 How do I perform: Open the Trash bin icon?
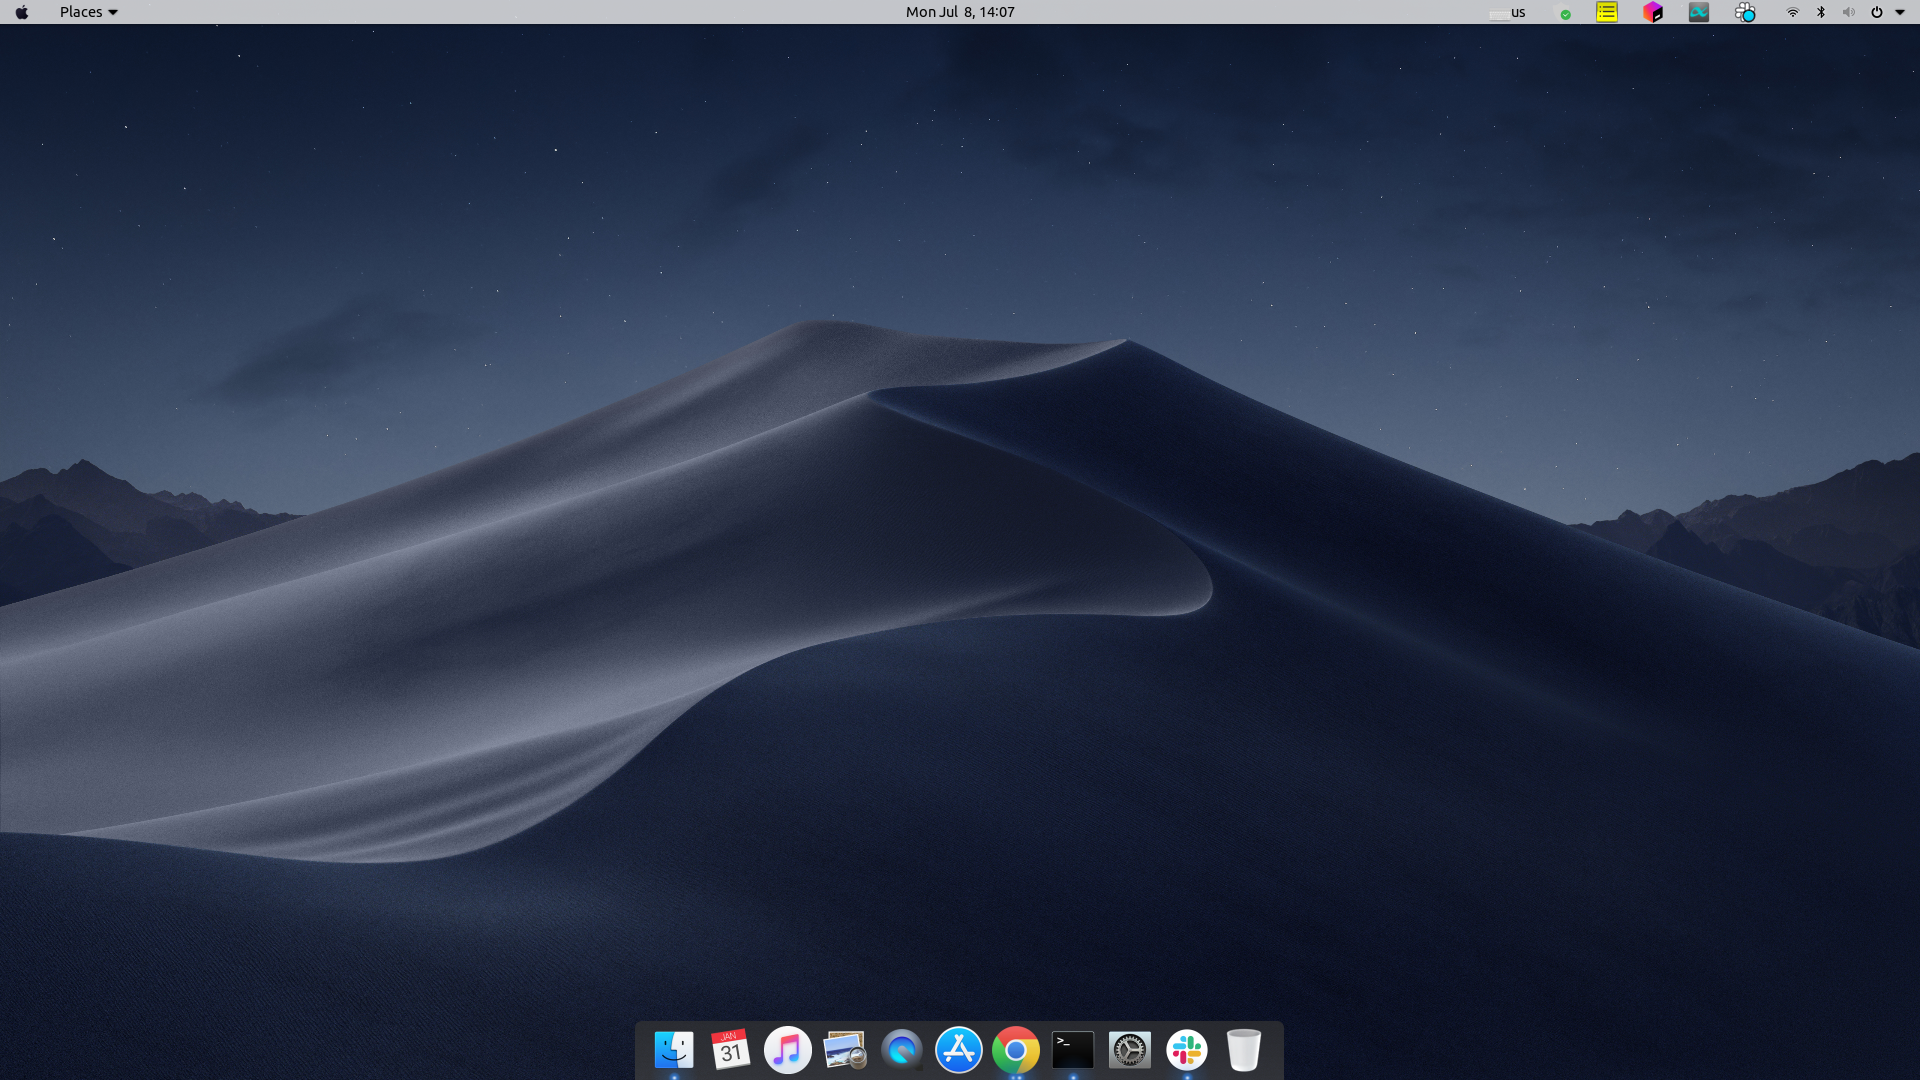point(1244,1050)
